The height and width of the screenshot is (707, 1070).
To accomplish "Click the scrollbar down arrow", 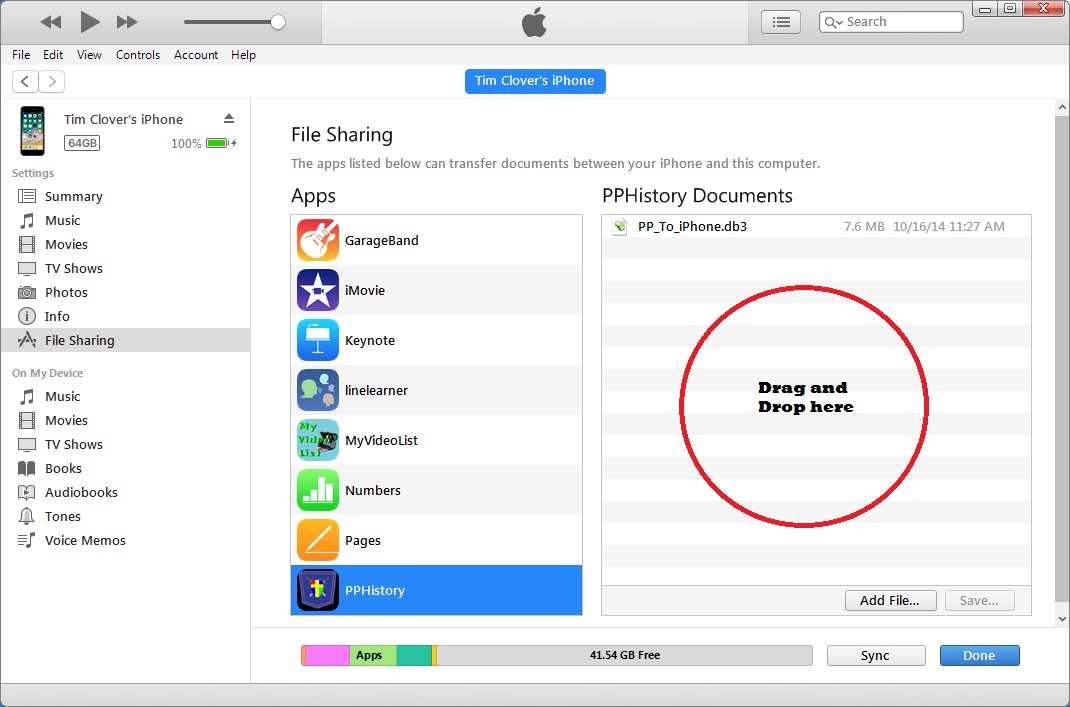I will [1062, 619].
